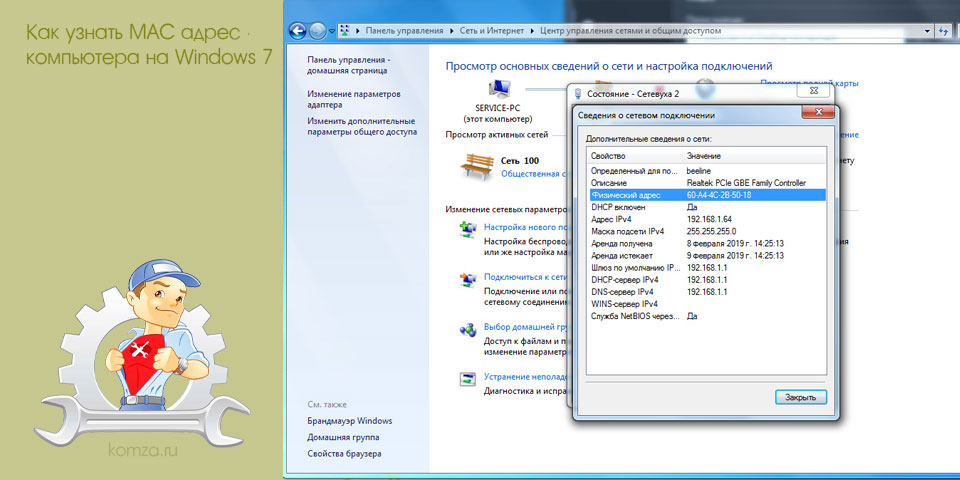This screenshot has height=480, width=960.
Task: Click the Back navigation arrow button
Action: click(x=297, y=30)
